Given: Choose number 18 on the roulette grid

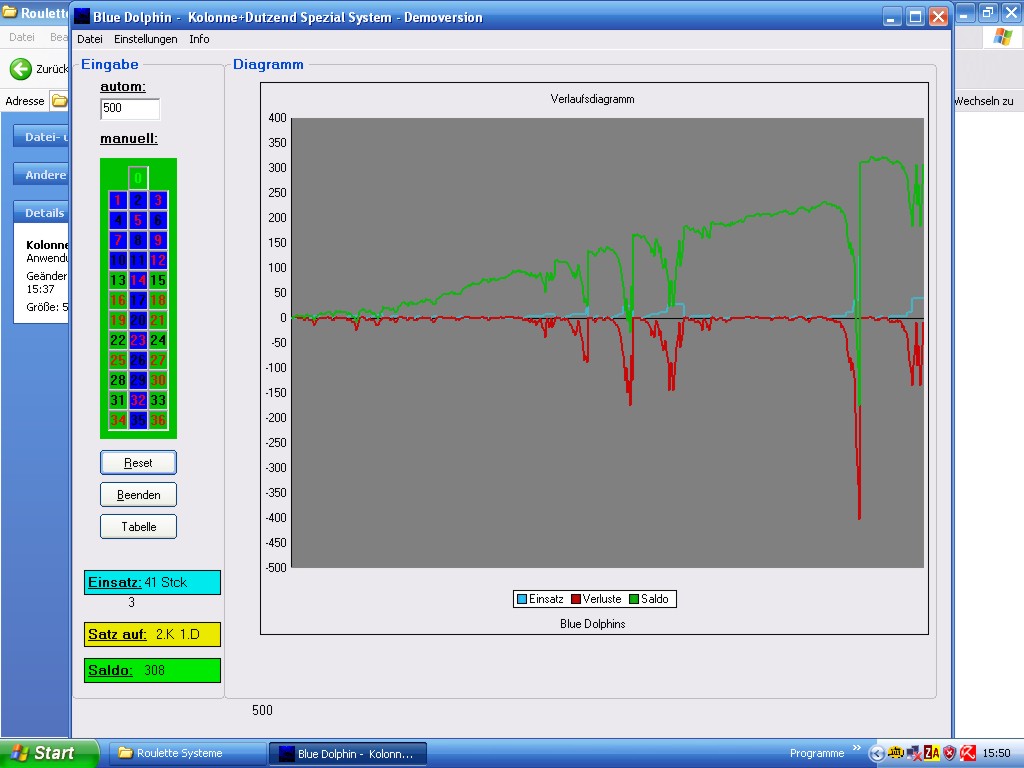Looking at the screenshot, I should pos(158,300).
